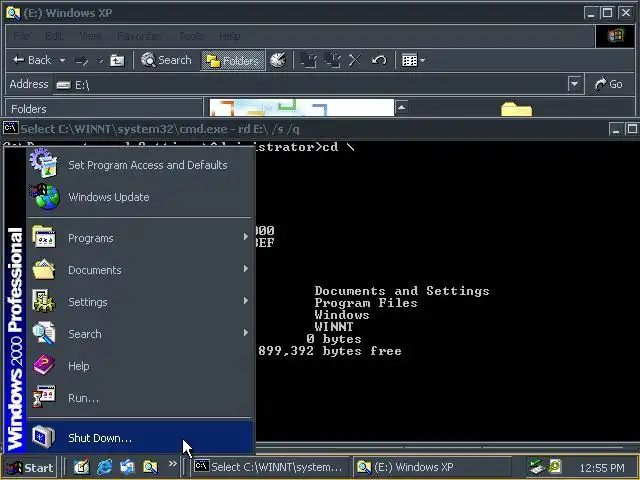
Task: Launch Windows Update from the Start menu
Action: pyautogui.click(x=140, y=197)
